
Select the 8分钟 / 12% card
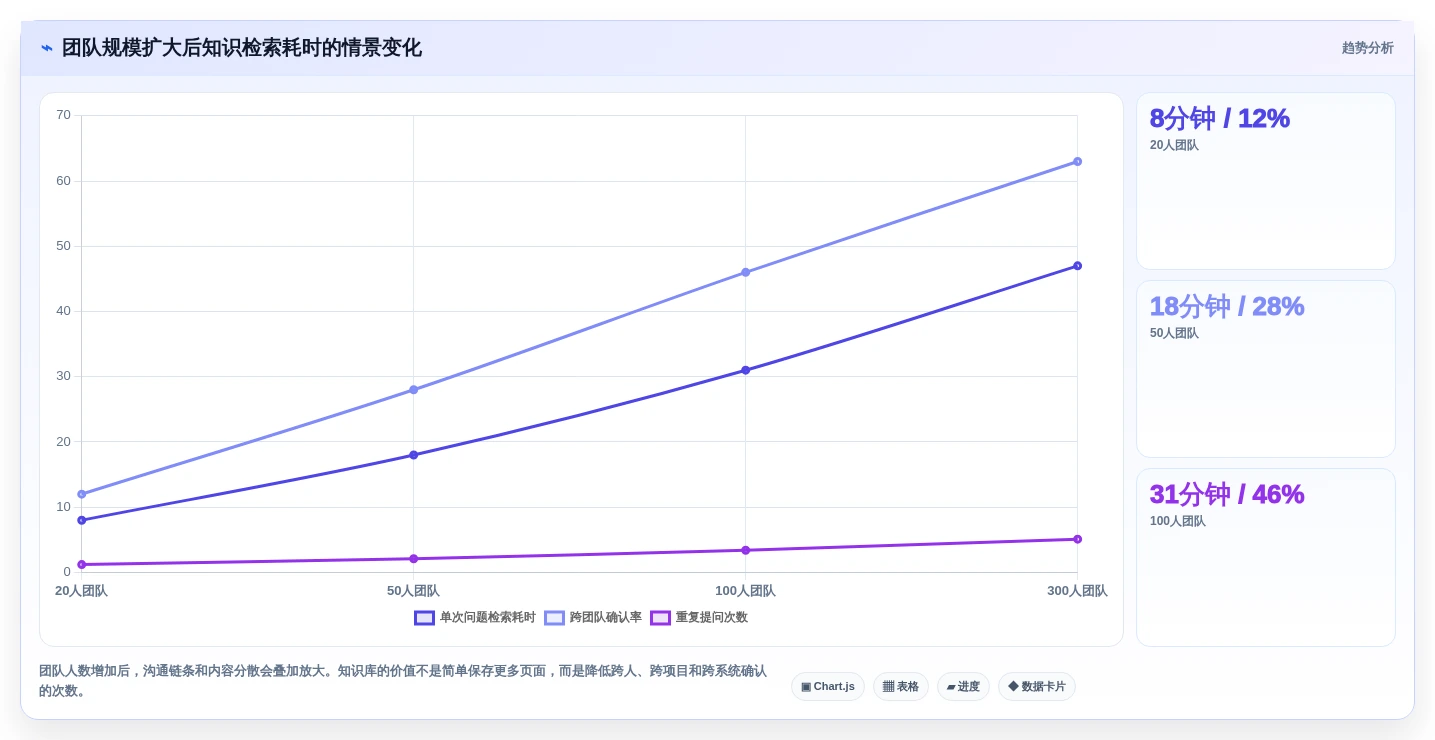[x=1266, y=181]
